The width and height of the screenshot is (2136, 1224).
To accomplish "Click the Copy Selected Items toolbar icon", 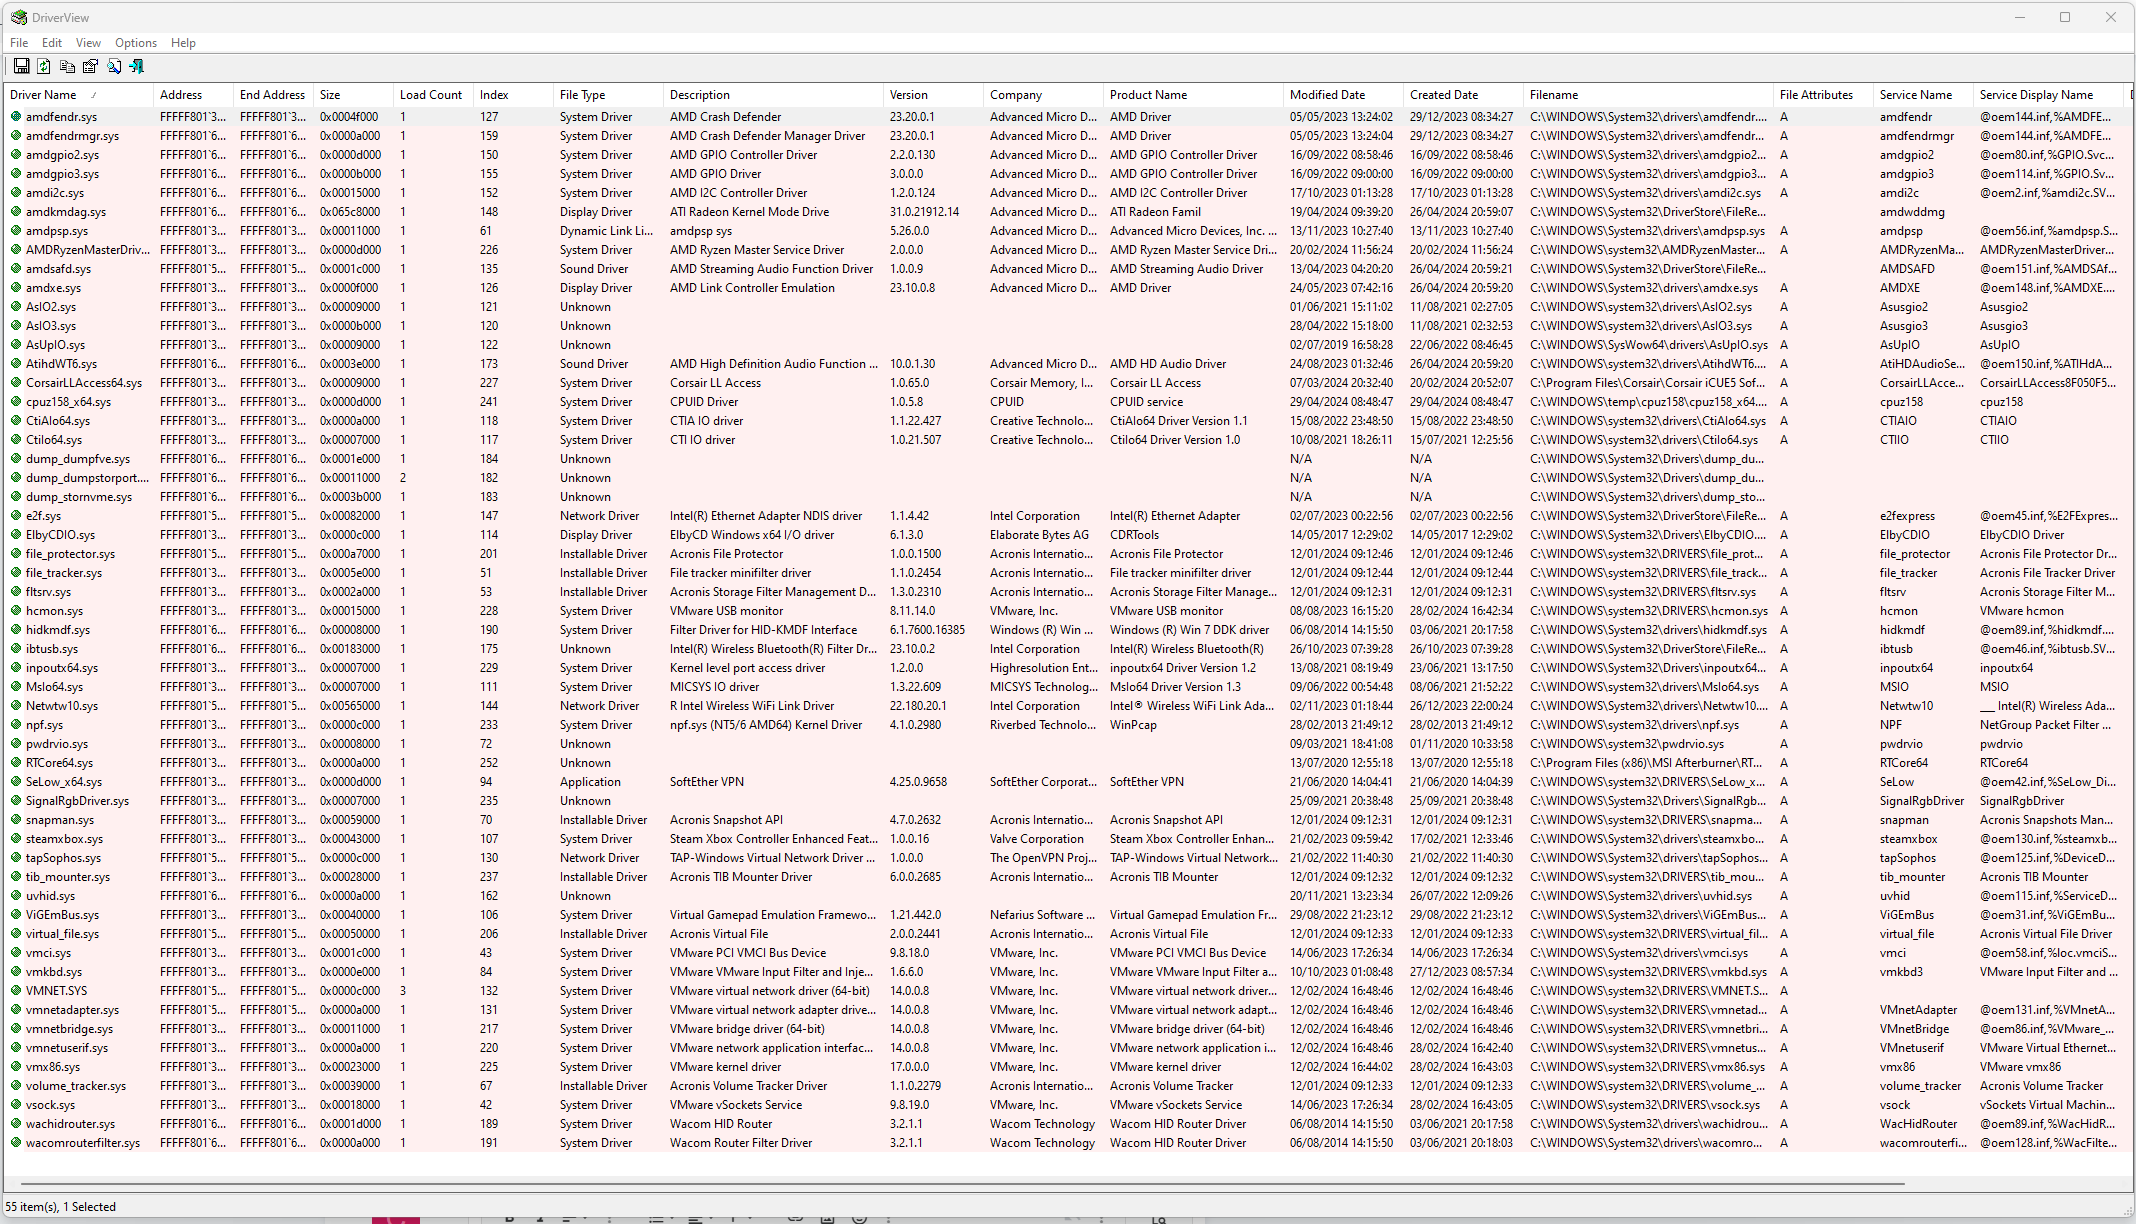I will [67, 66].
